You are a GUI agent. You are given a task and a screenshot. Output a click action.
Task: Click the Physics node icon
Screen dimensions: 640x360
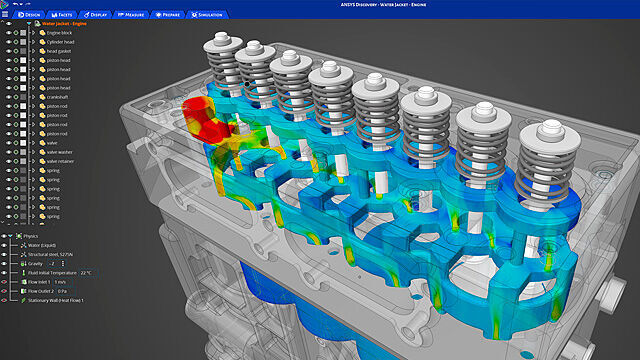19,236
